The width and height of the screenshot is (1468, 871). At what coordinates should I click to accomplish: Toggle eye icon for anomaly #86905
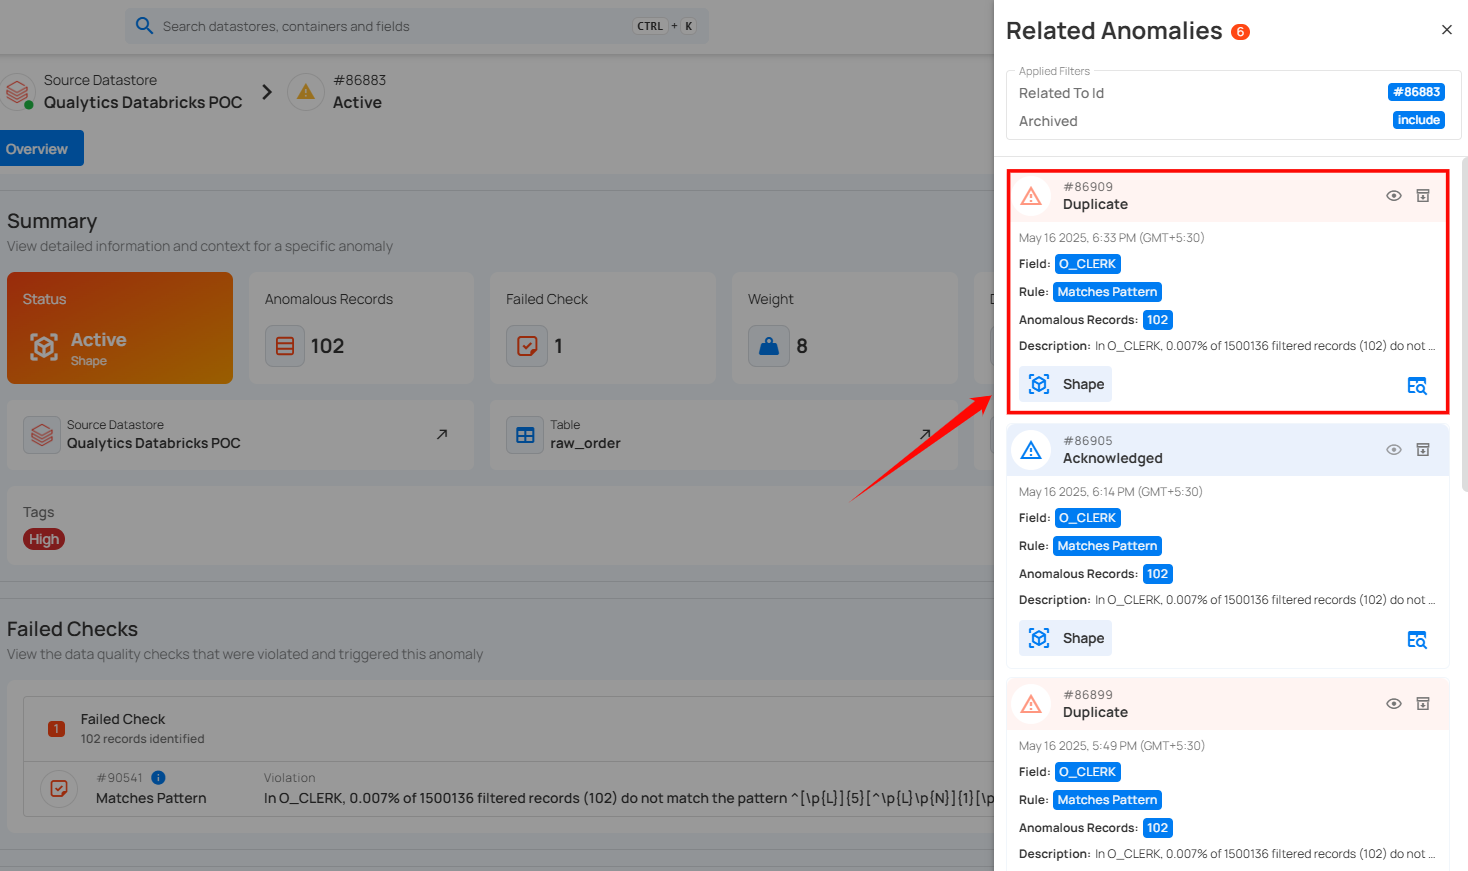click(1394, 450)
